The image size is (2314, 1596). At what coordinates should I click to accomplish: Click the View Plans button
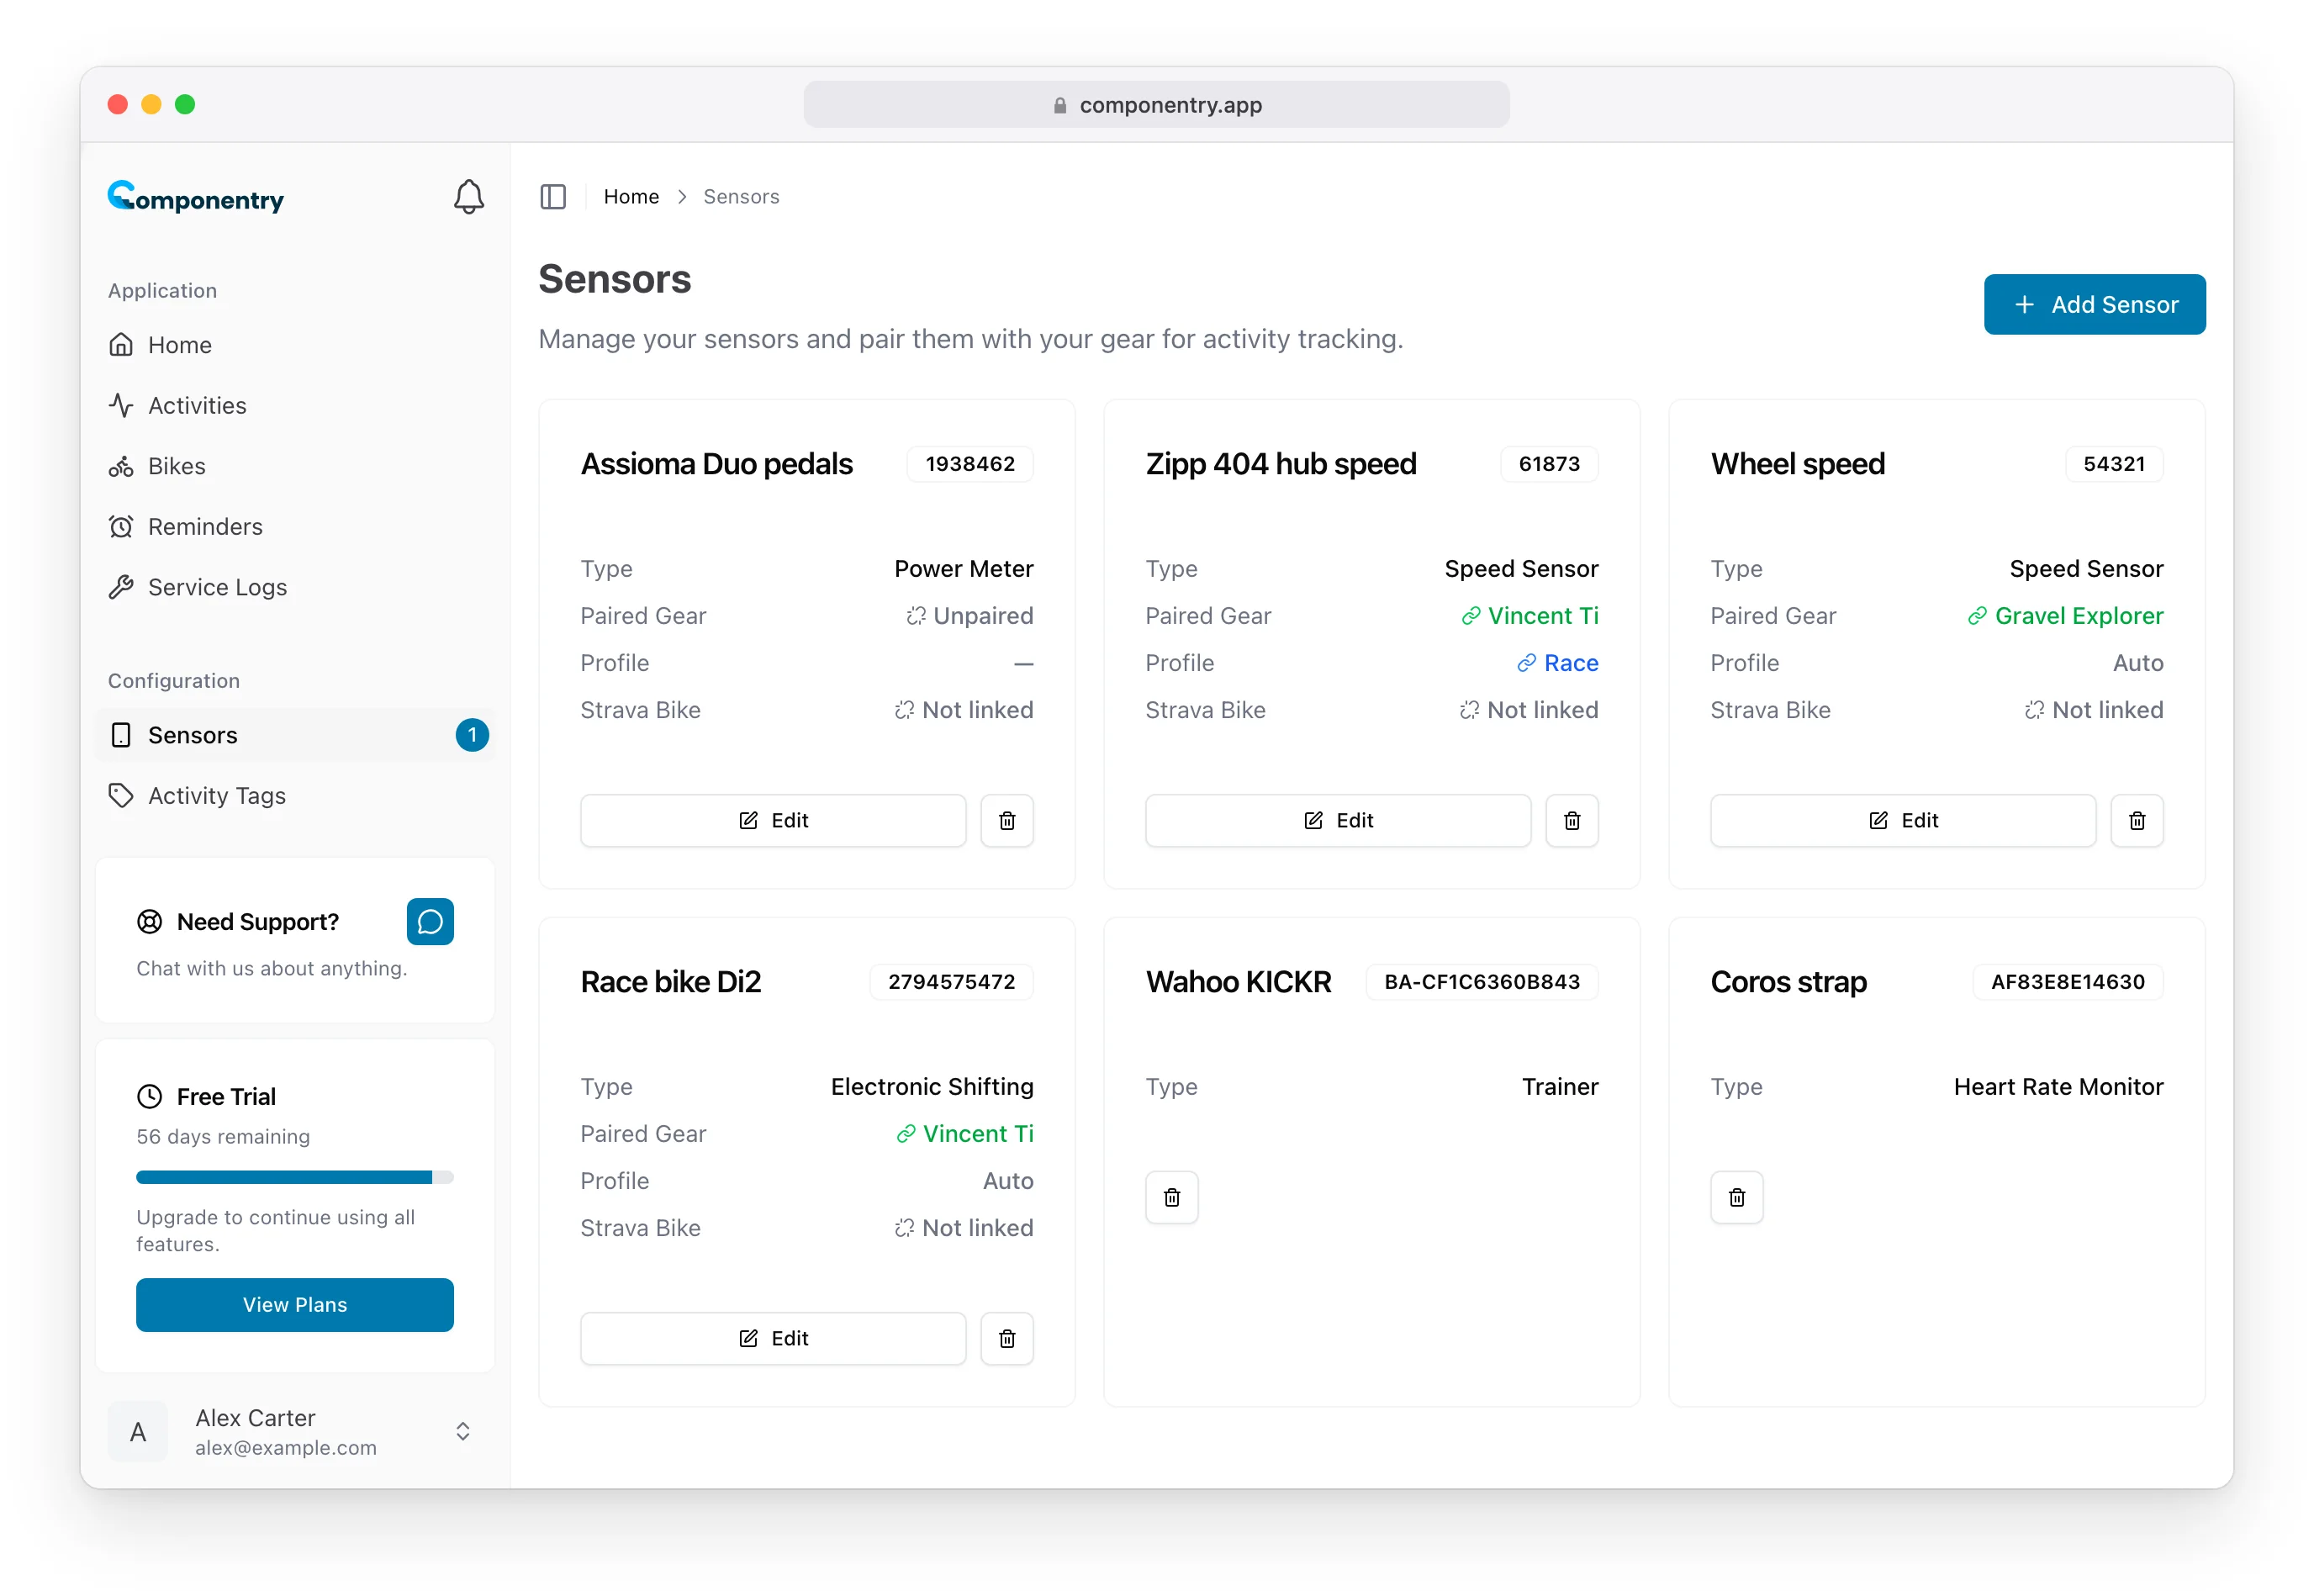pos(295,1305)
